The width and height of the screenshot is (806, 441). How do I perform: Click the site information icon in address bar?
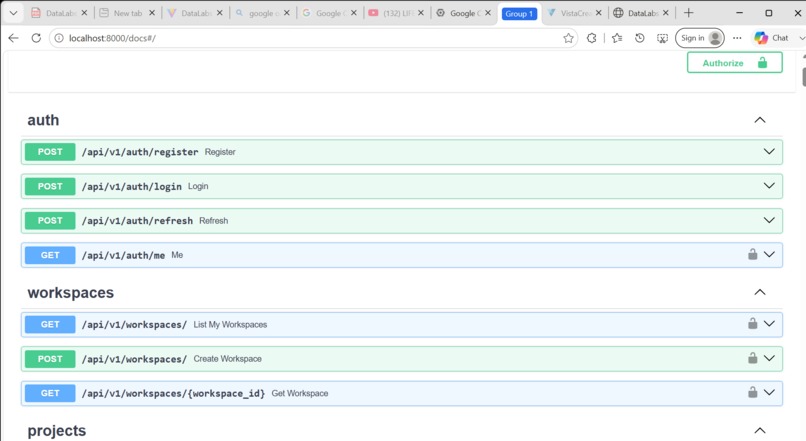(59, 38)
